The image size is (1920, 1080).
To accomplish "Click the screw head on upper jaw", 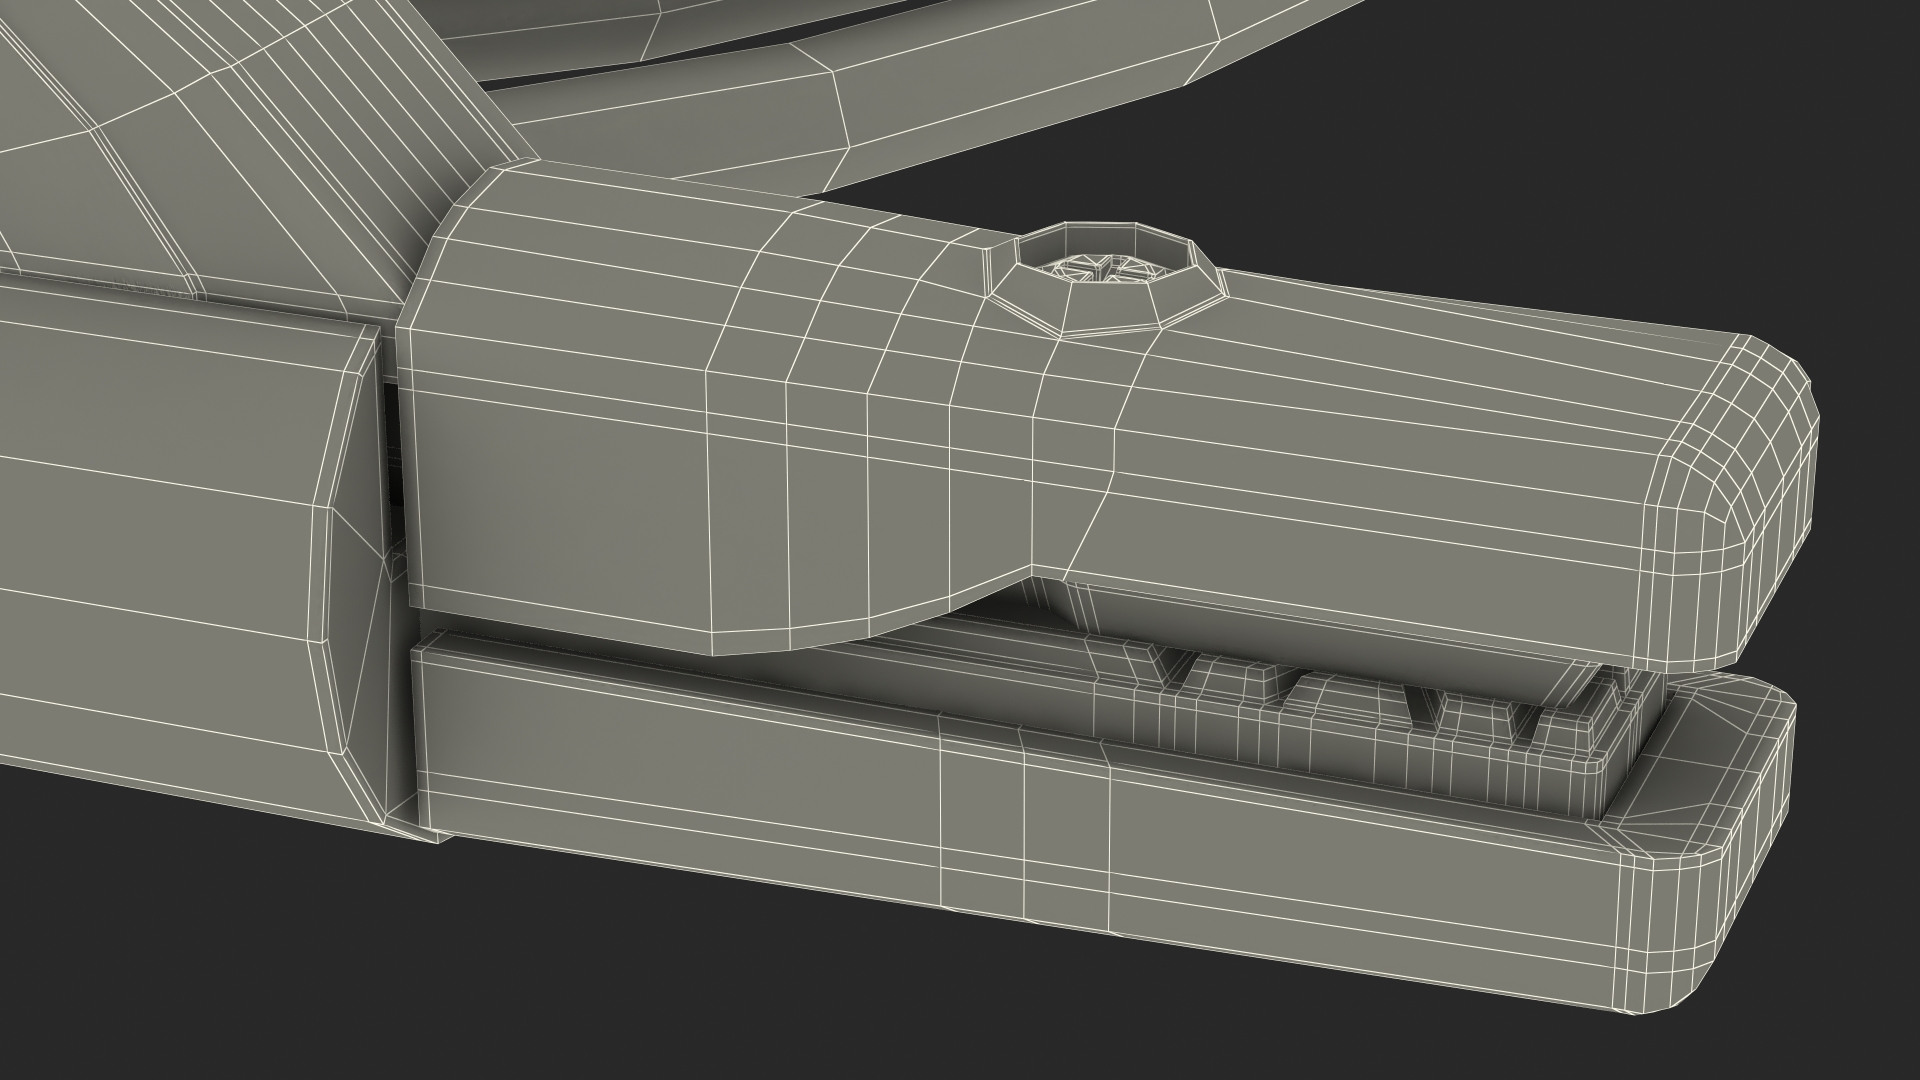I will pyautogui.click(x=1102, y=270).
